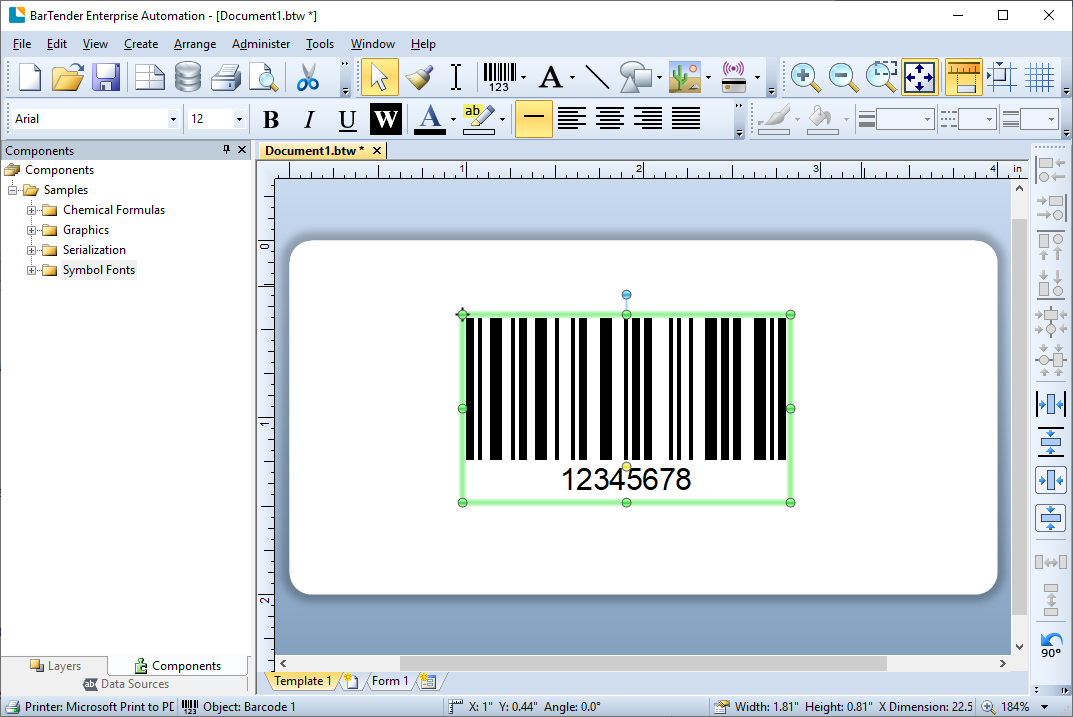Select the Text tool
Image resolution: width=1073 pixels, height=717 pixels.
point(551,76)
